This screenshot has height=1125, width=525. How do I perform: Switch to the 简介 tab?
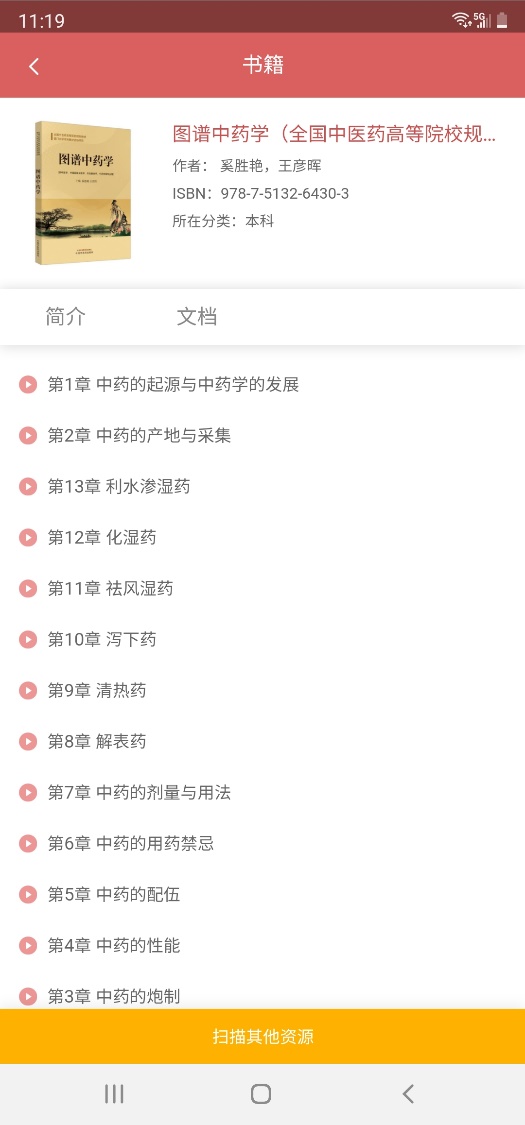click(x=65, y=316)
